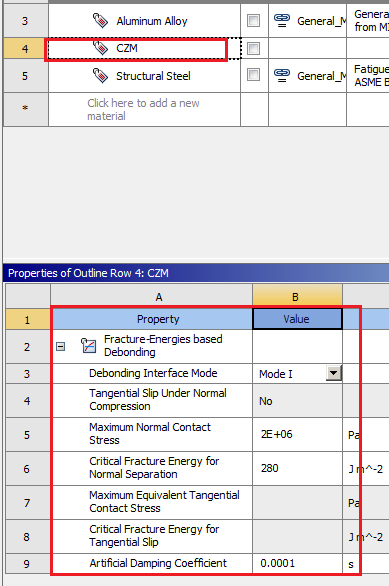
Task: Select the Maximum Normal Contact Stress label
Action: click(x=150, y=434)
